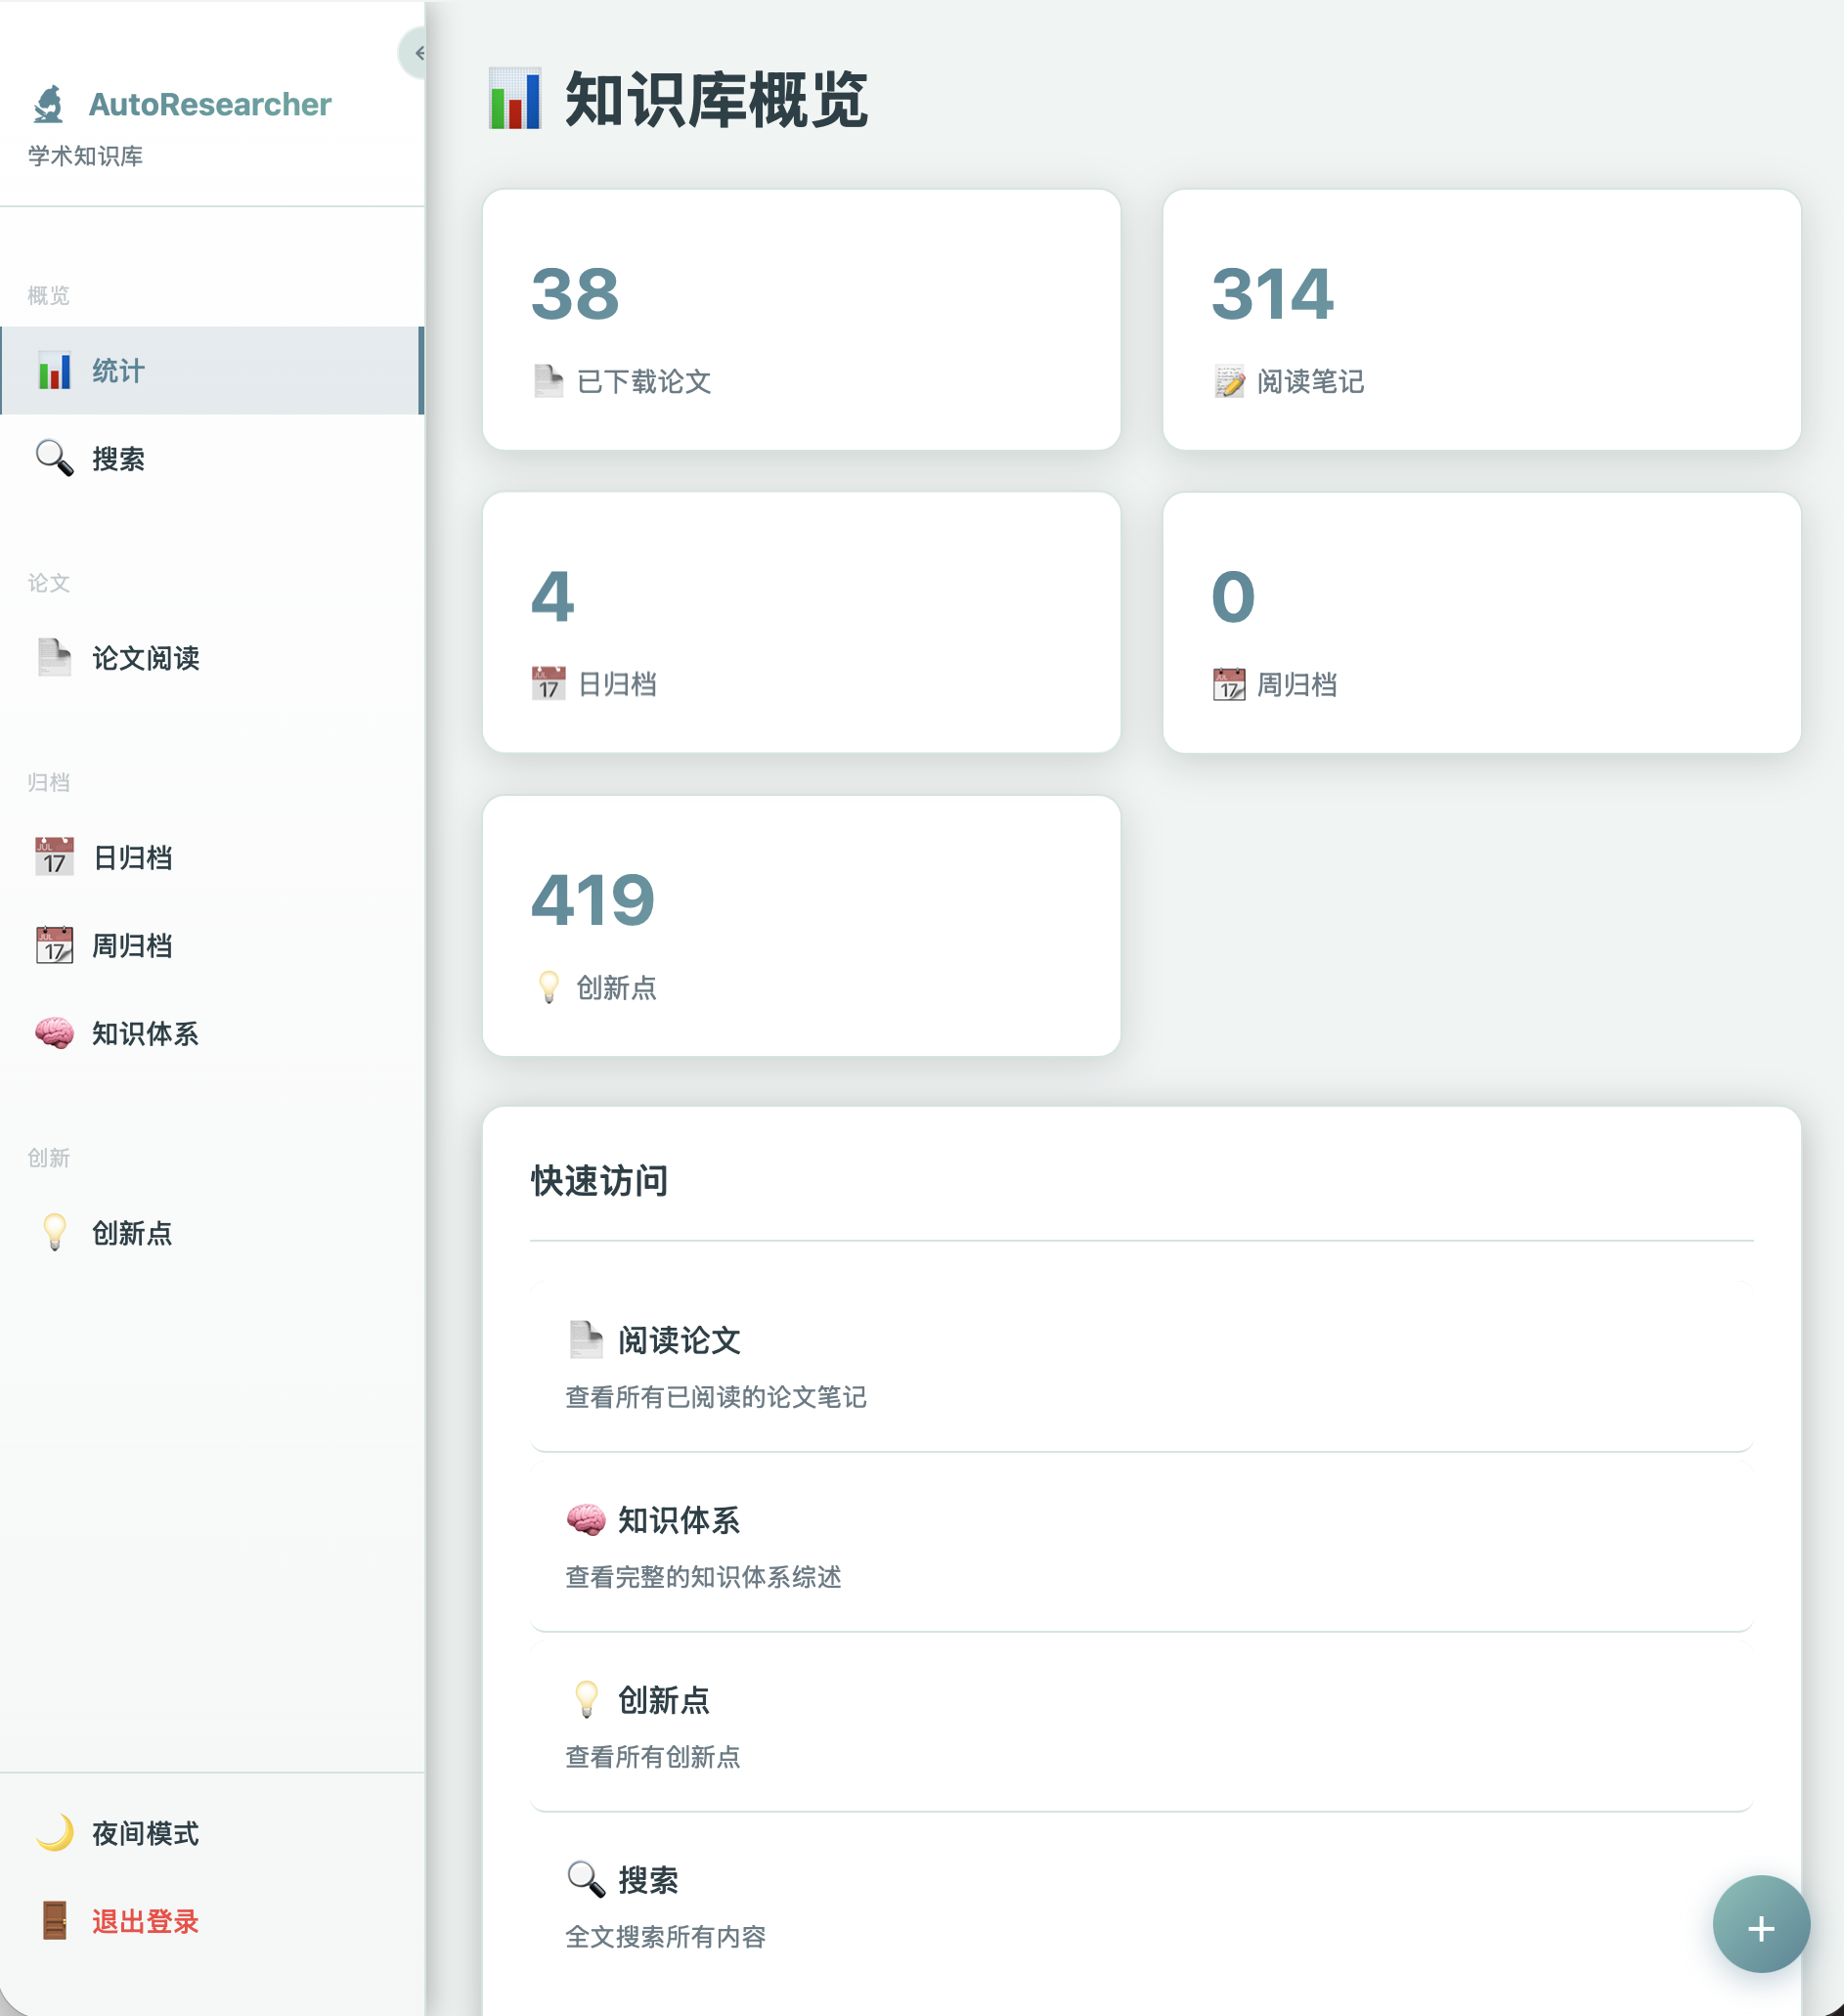Click the lightbulb icon in 创新点 stat card
This screenshot has width=1844, height=2016.
click(548, 988)
